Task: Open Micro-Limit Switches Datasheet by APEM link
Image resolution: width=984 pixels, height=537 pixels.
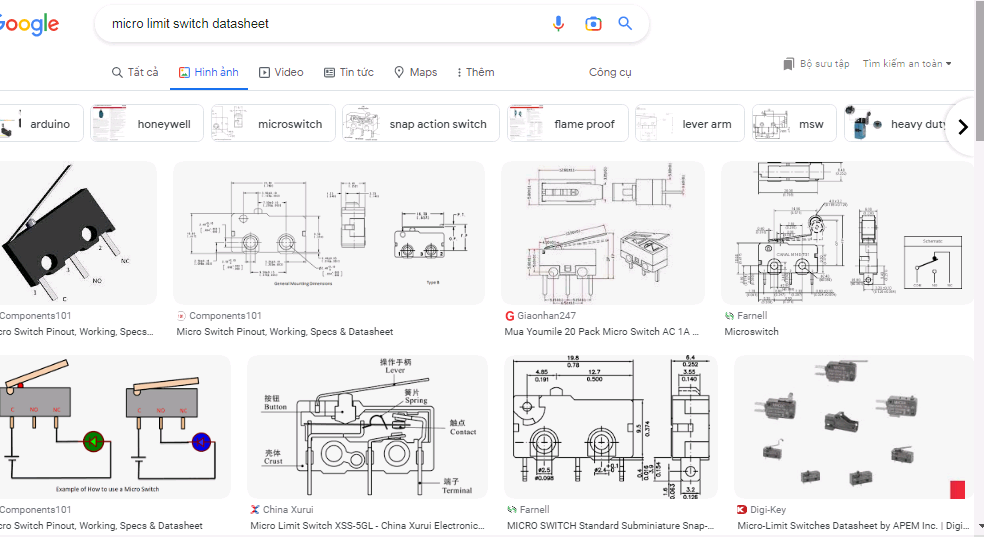Action: 855,525
